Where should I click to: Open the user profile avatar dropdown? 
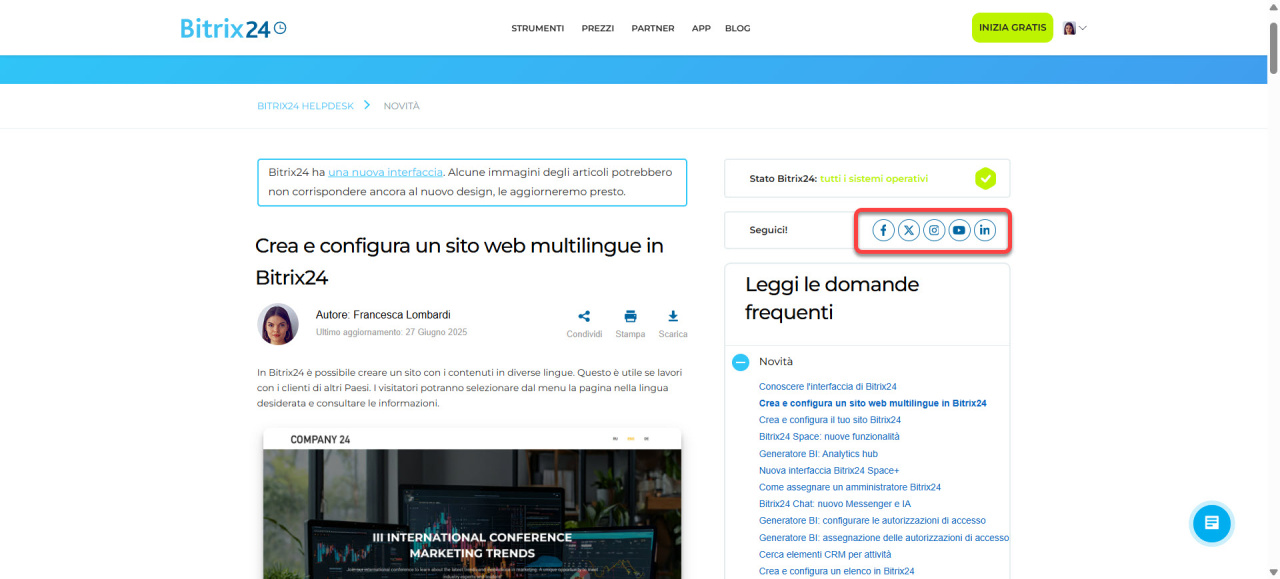click(1075, 28)
